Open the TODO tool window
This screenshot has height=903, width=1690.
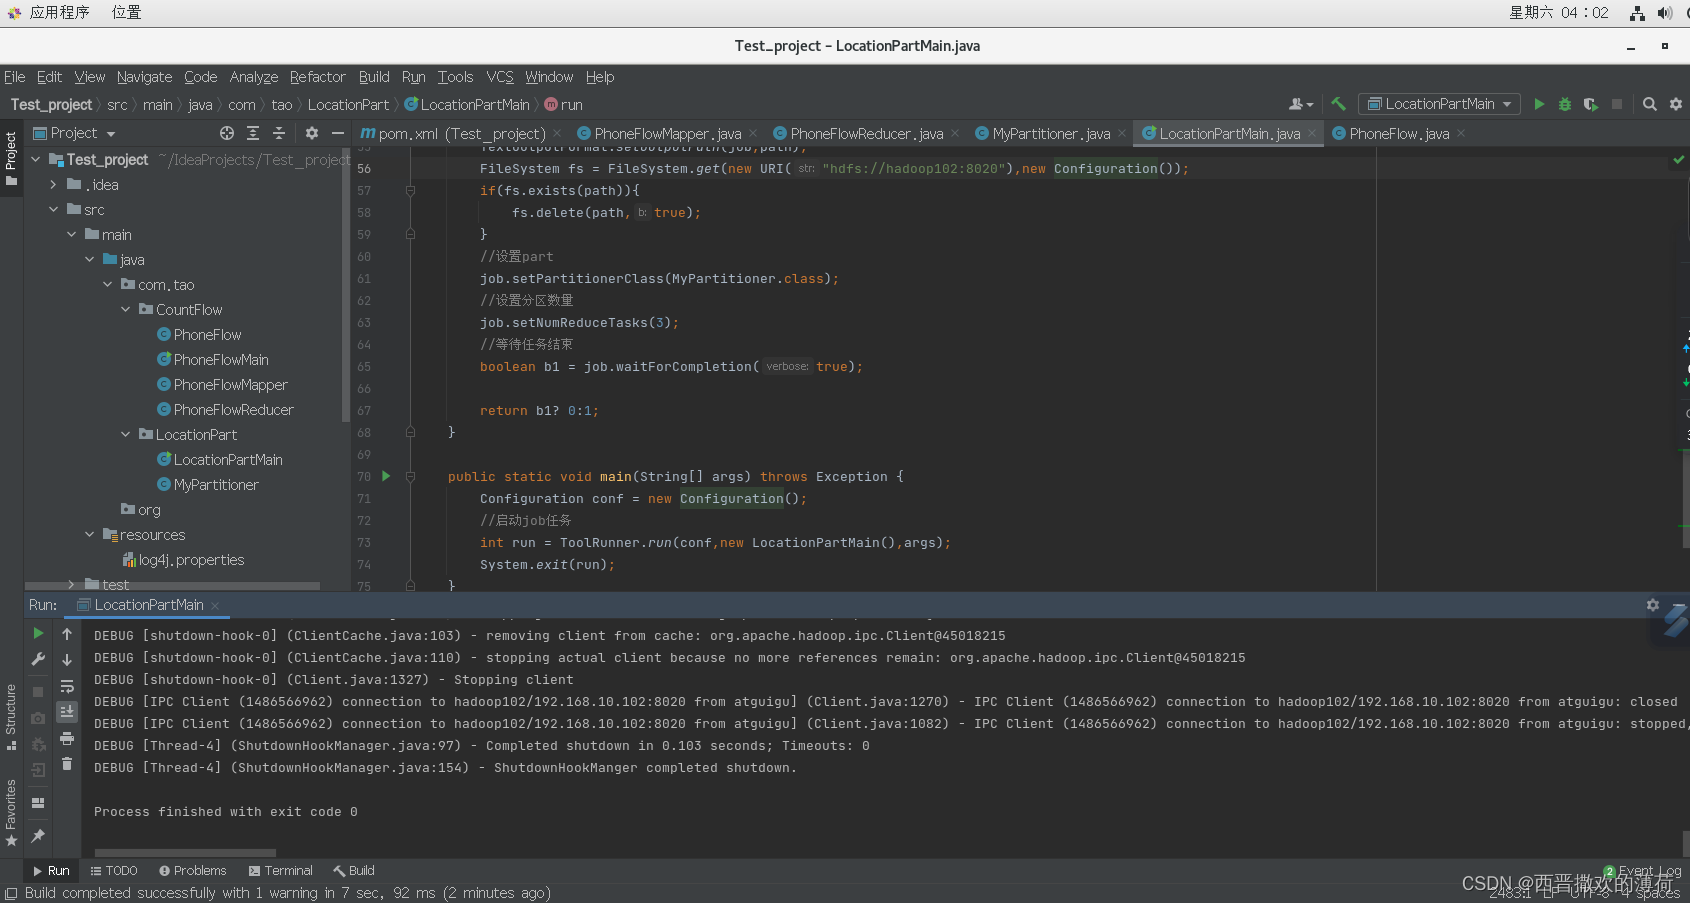coord(114,871)
